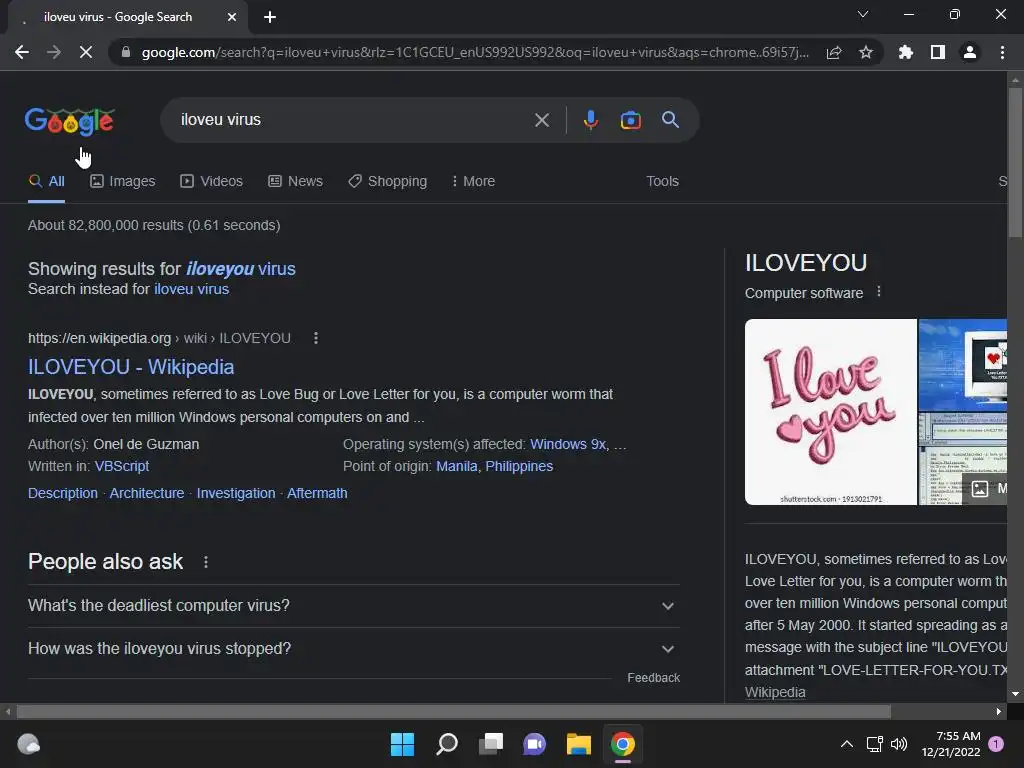Clear the search box text
Screen dimensions: 1024x768
[x=541, y=120]
